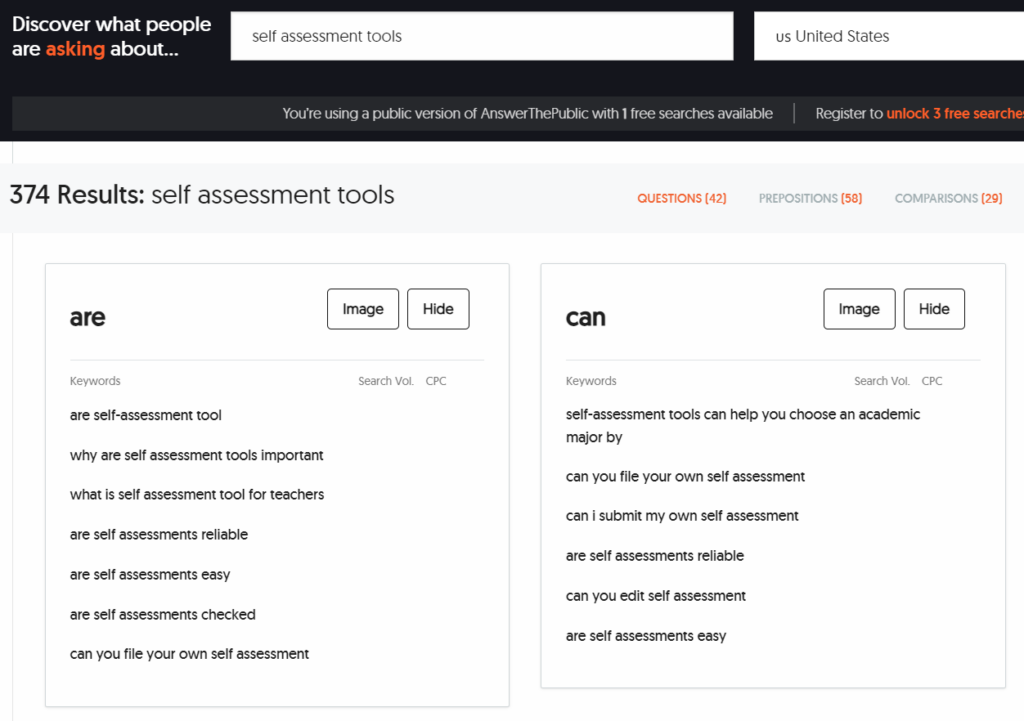The height and width of the screenshot is (721, 1024).
Task: Select 'are self assessments reliable' in the 'can' card
Action: (655, 556)
